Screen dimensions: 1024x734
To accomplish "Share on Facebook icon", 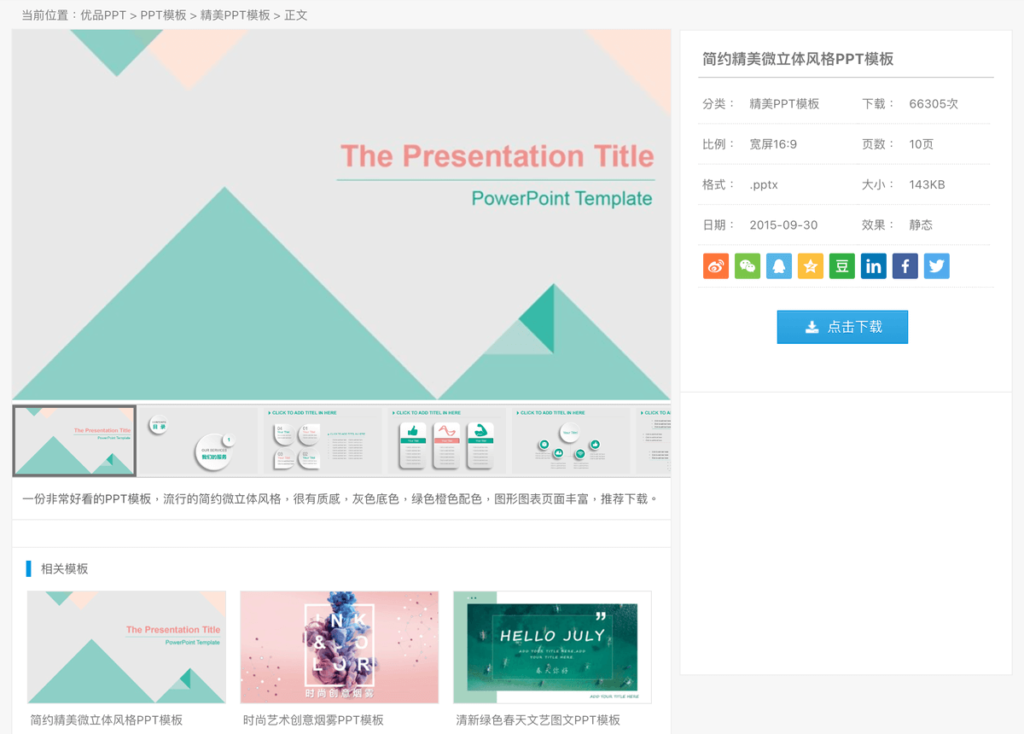I will 905,266.
